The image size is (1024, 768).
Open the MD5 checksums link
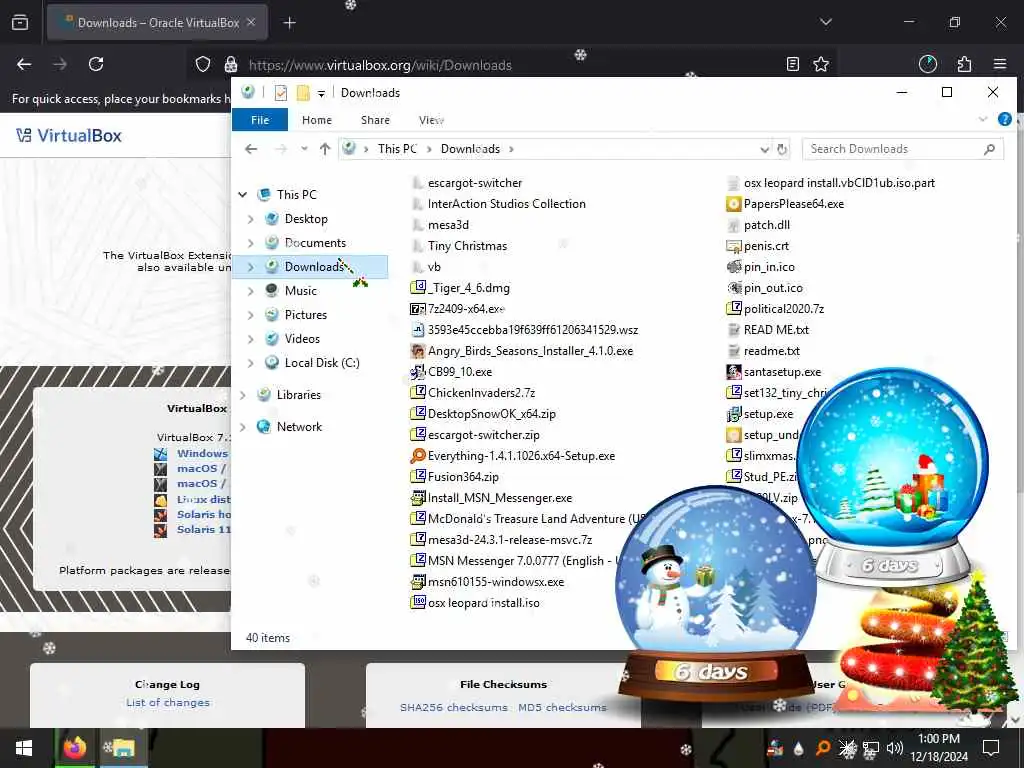click(x=562, y=707)
